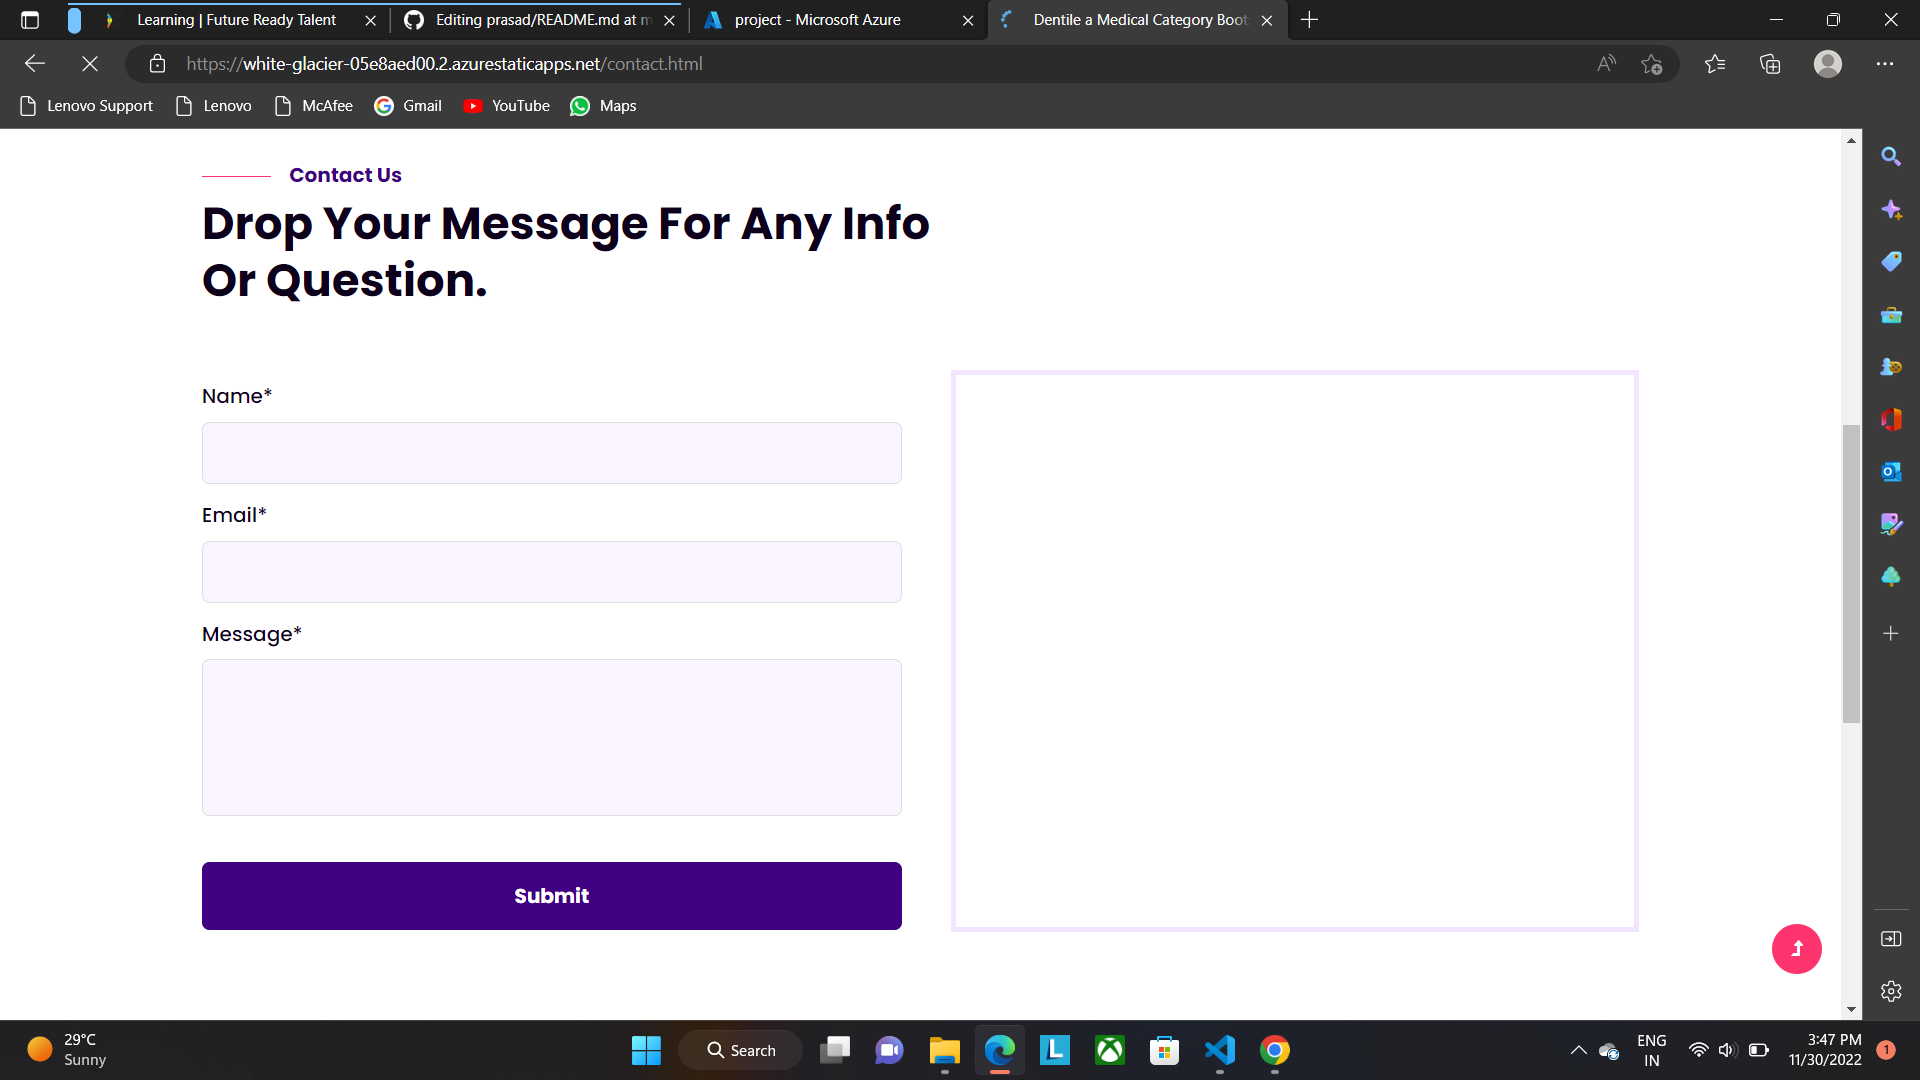
Task: Click into the Message text area
Action: click(x=552, y=738)
